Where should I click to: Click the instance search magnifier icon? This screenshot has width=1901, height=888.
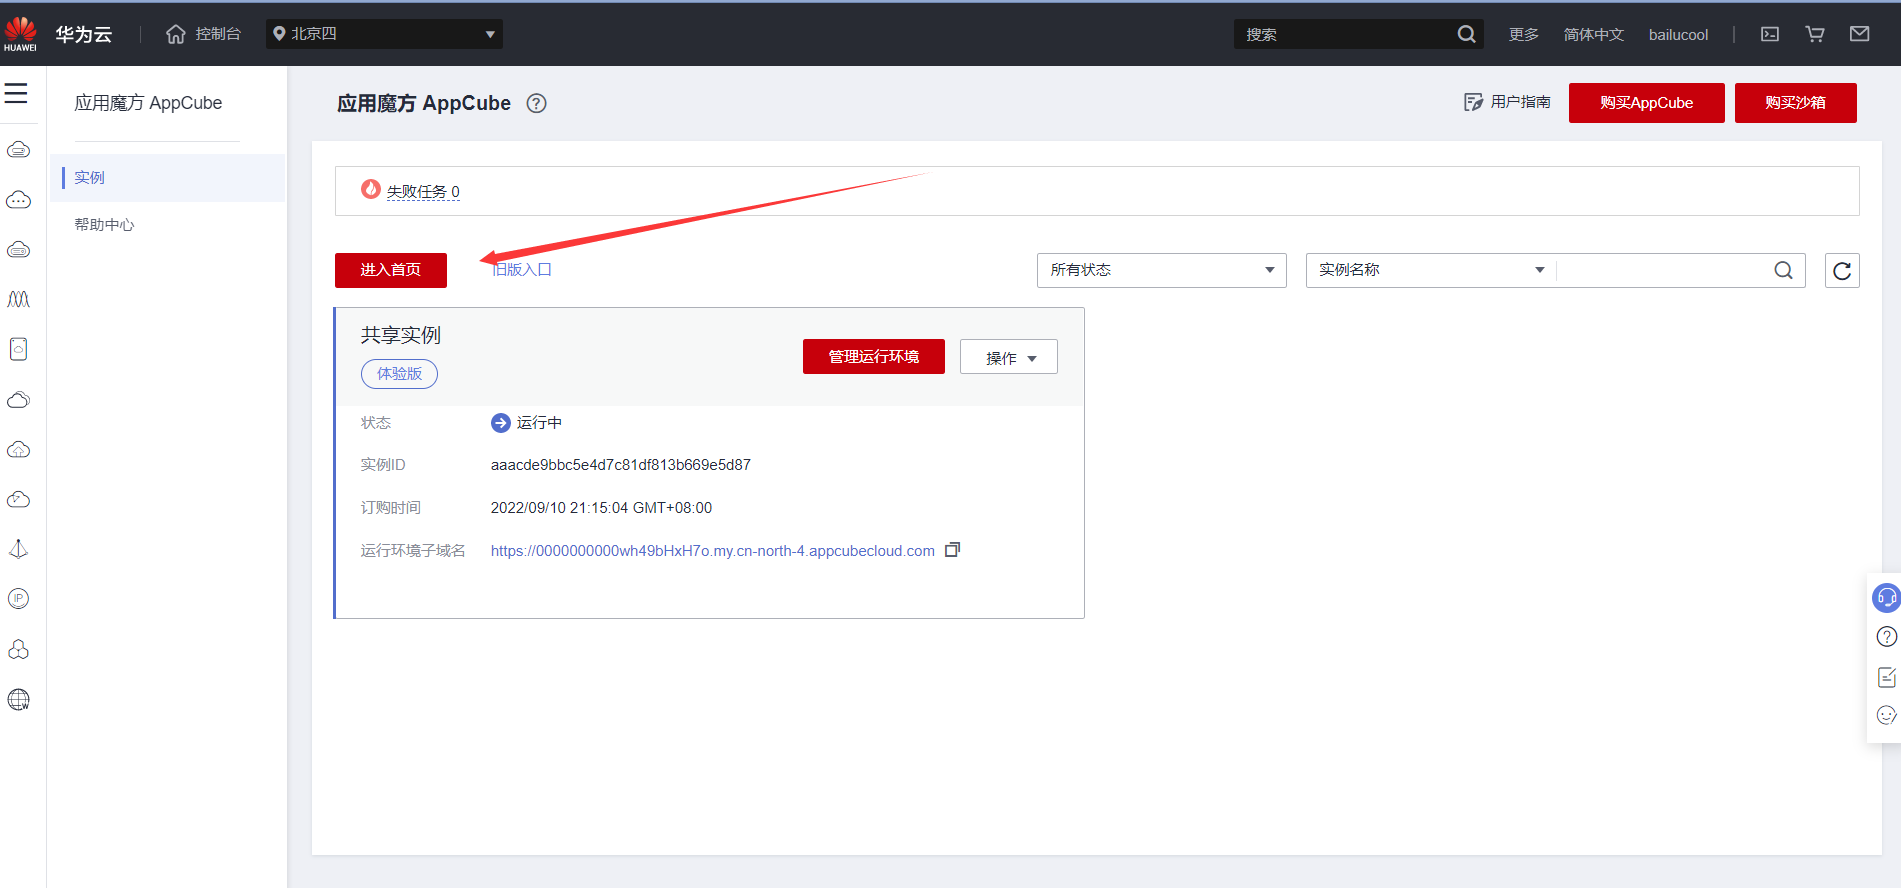1783,270
